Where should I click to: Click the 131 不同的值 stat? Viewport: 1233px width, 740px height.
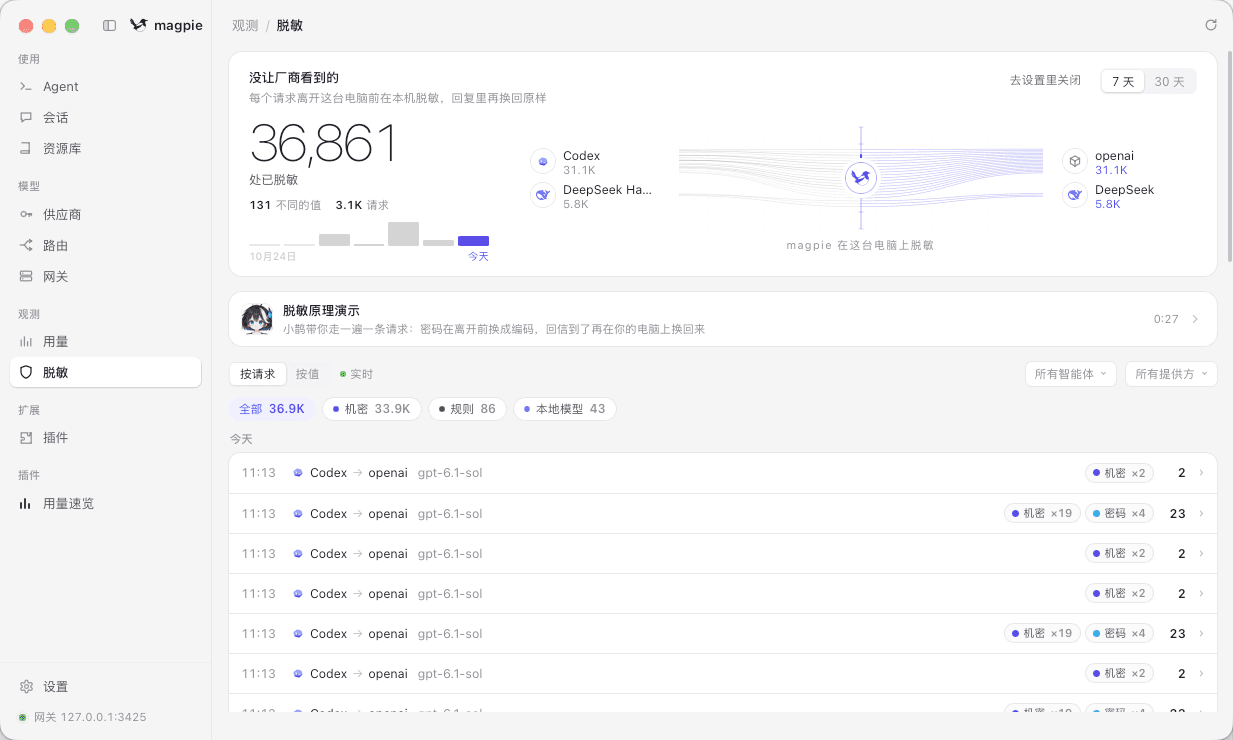pos(285,205)
